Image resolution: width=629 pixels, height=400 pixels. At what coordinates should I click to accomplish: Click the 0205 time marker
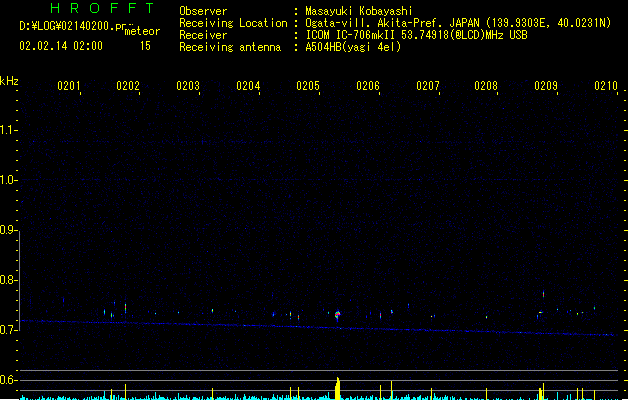click(x=308, y=86)
